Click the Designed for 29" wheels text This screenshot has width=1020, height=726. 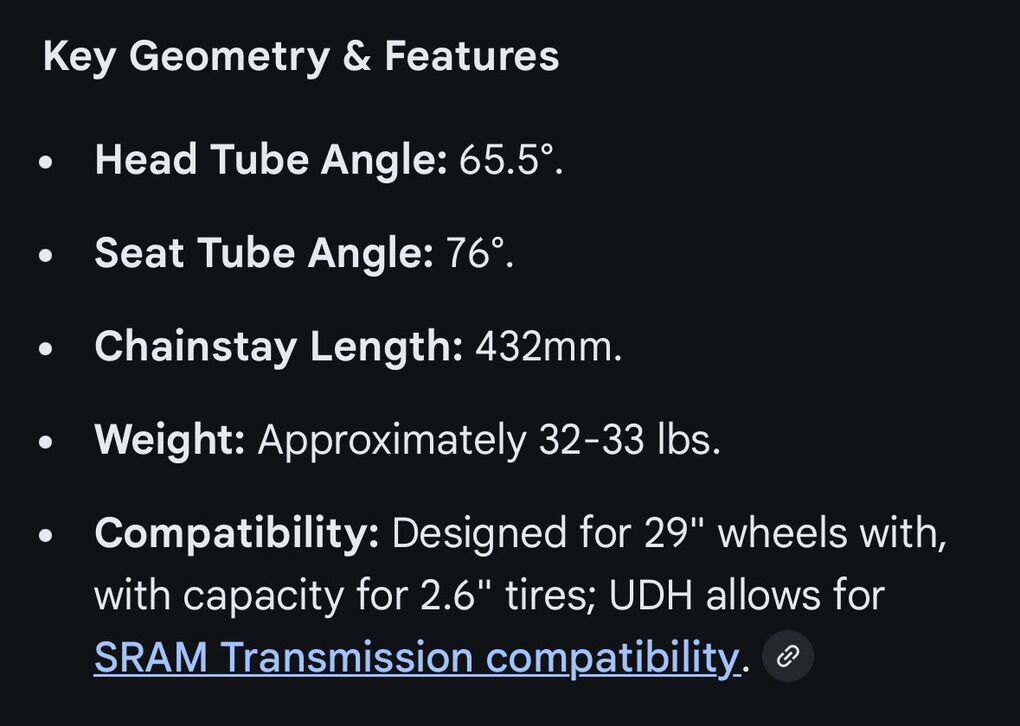tap(668, 533)
